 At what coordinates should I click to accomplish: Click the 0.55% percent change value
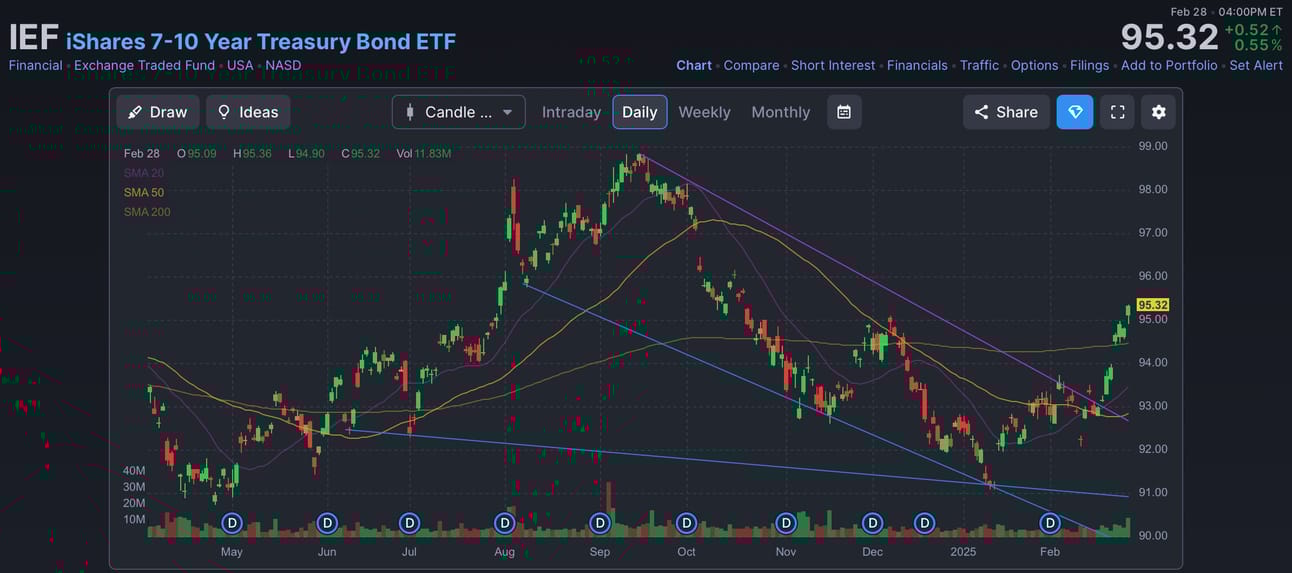pyautogui.click(x=1258, y=45)
